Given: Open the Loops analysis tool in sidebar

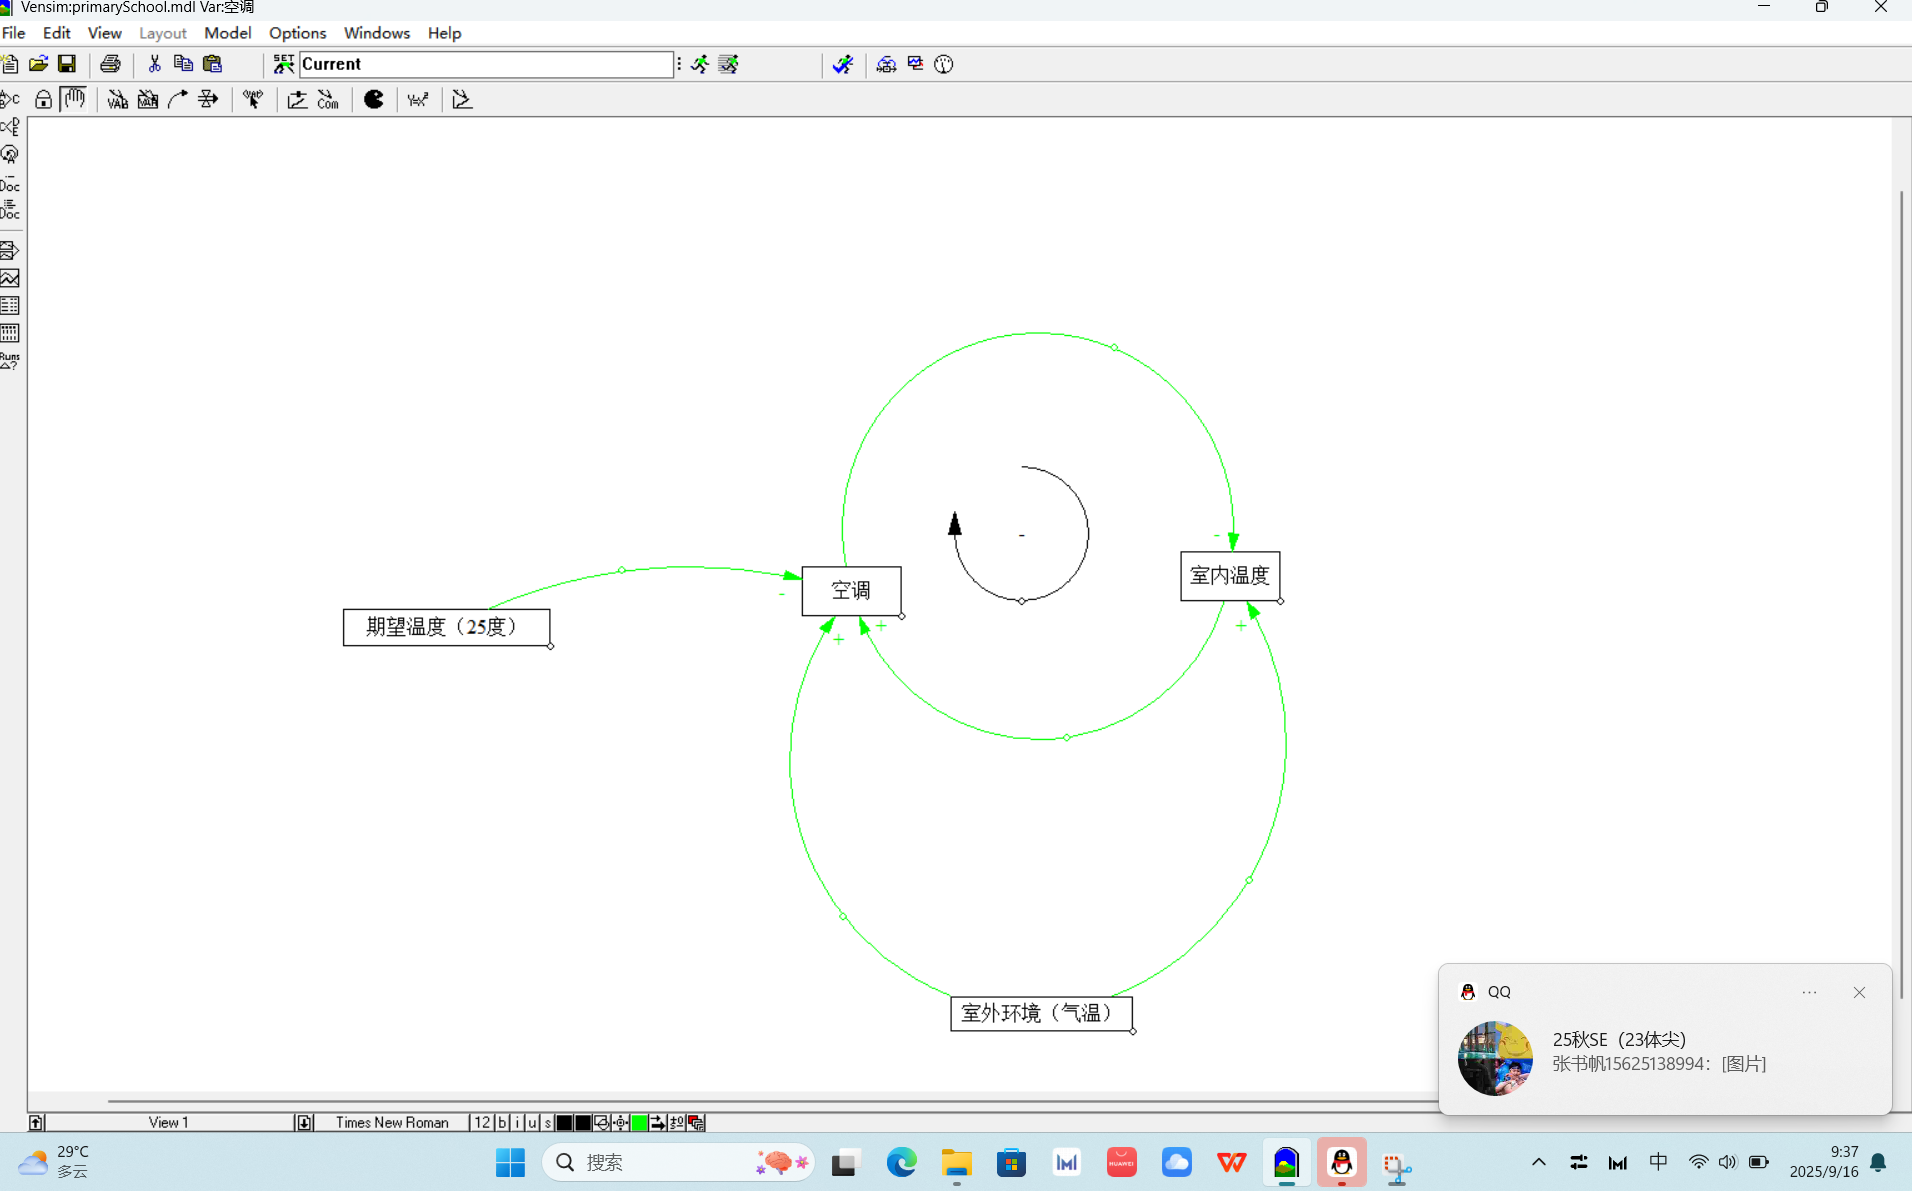Looking at the screenshot, I should [10, 155].
